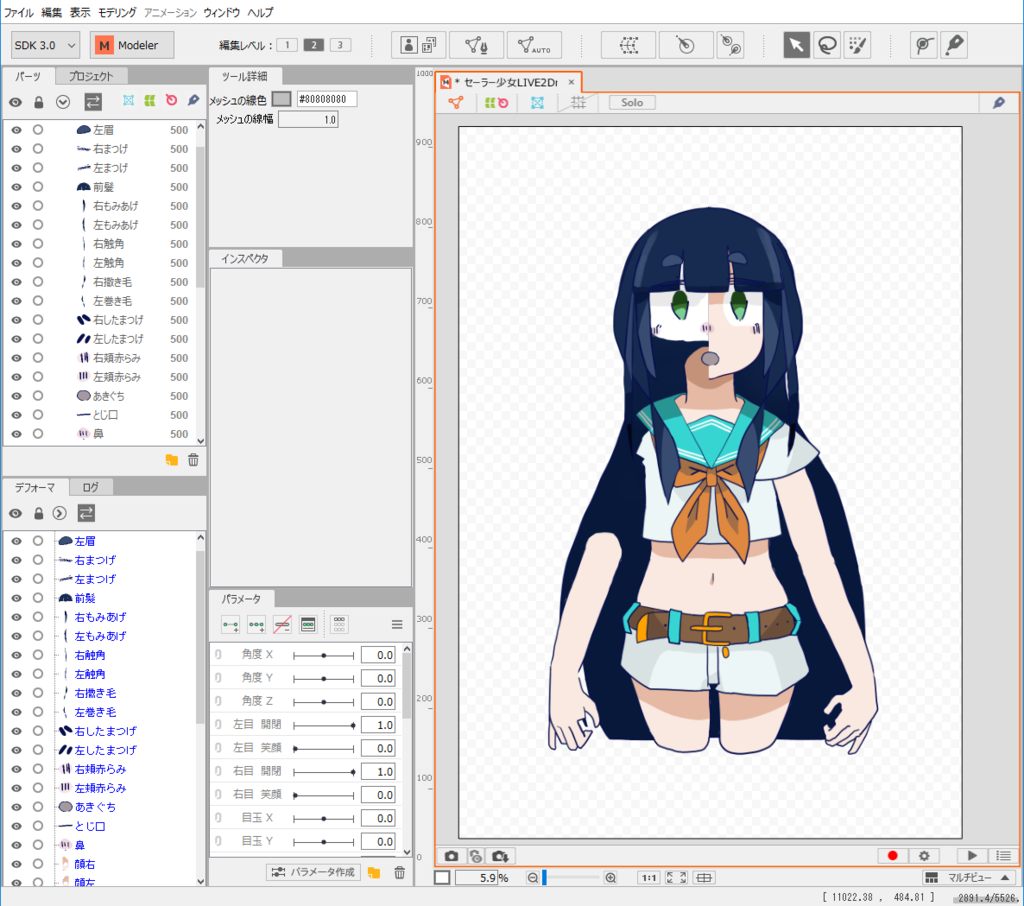Add three key points to parameter
The width and height of the screenshot is (1024, 906).
(x=256, y=624)
